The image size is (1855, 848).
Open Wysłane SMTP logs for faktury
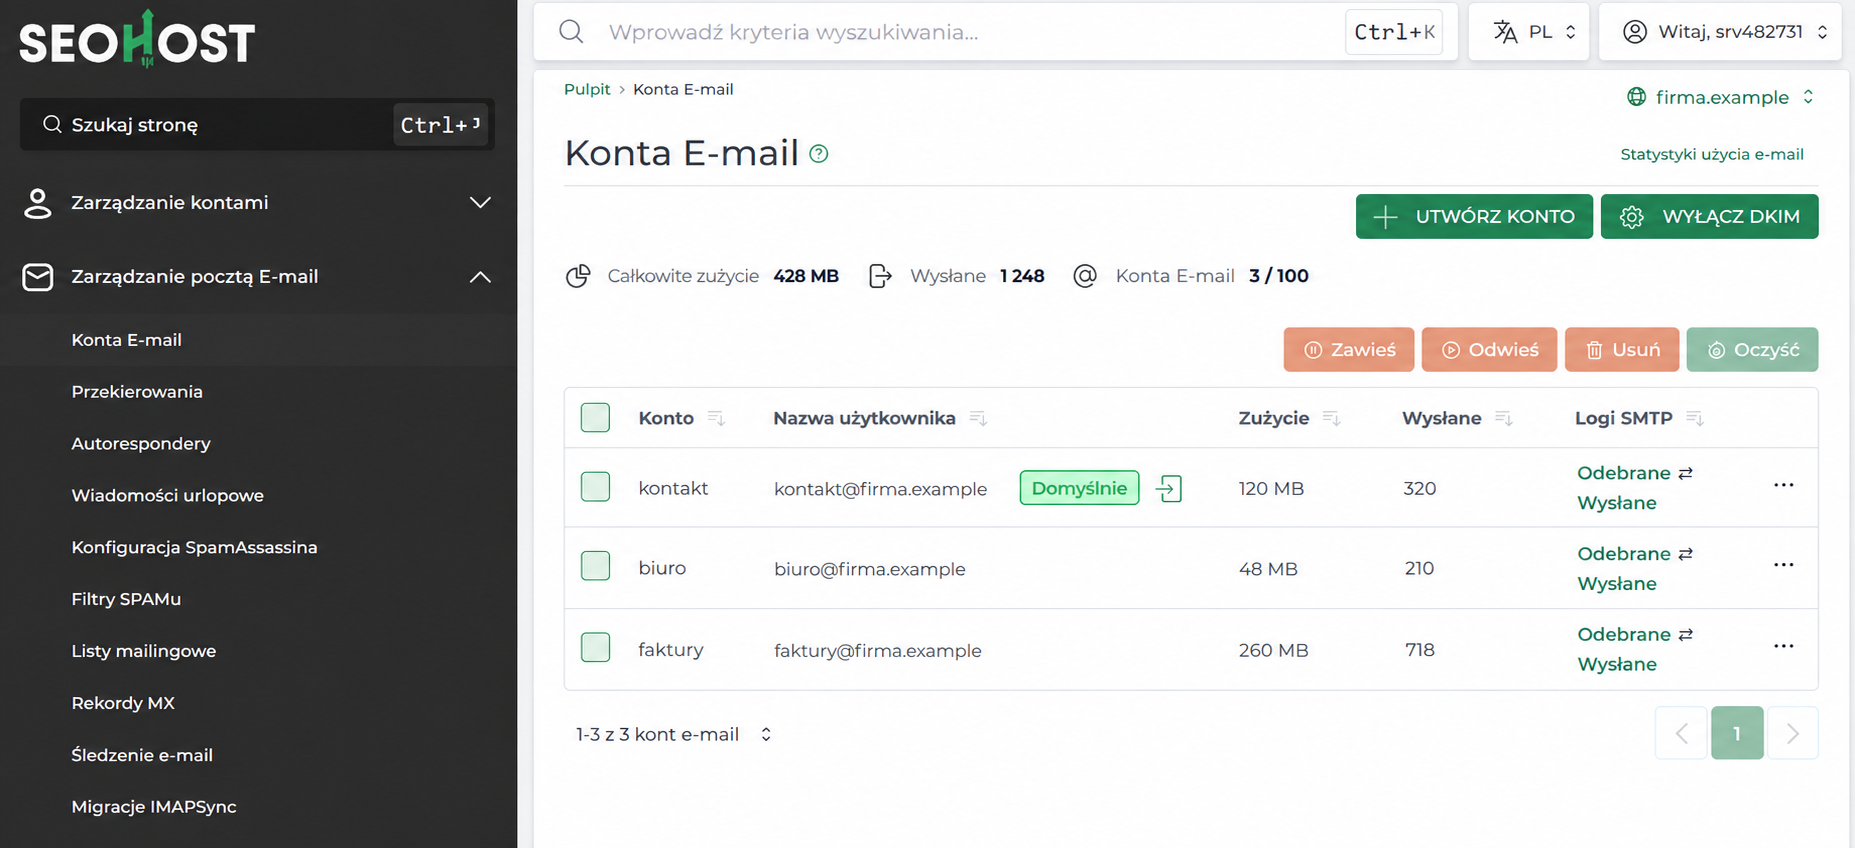click(1617, 664)
